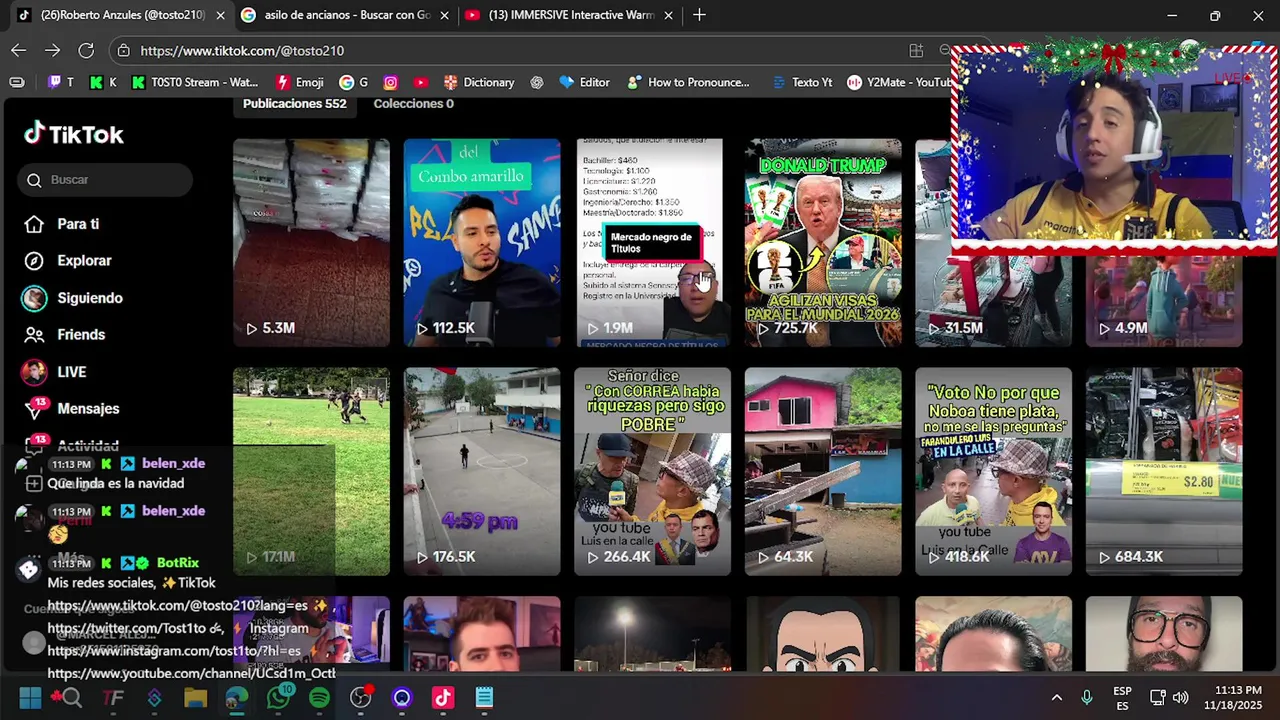
Task: Open a new browser tab
Action: tap(699, 15)
